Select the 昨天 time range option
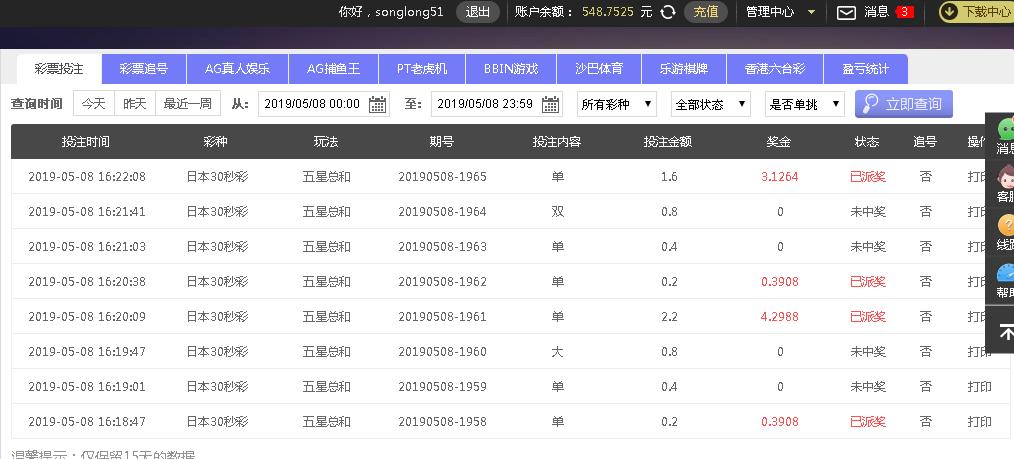This screenshot has height=459, width=1014. (x=135, y=104)
